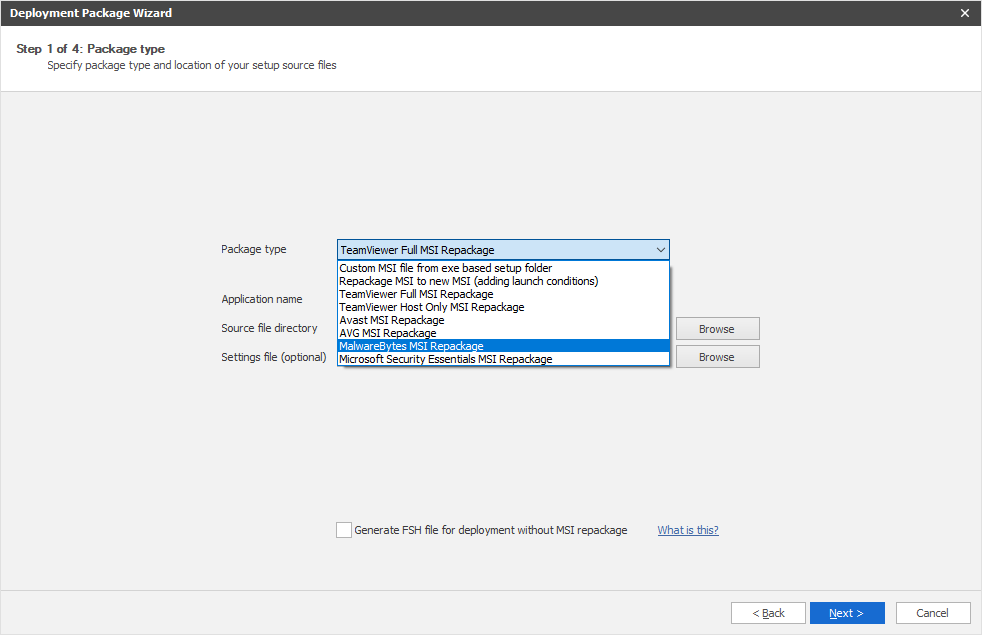
Task: Choose Repackage MSI to new MSI option
Action: pyautogui.click(x=503, y=281)
